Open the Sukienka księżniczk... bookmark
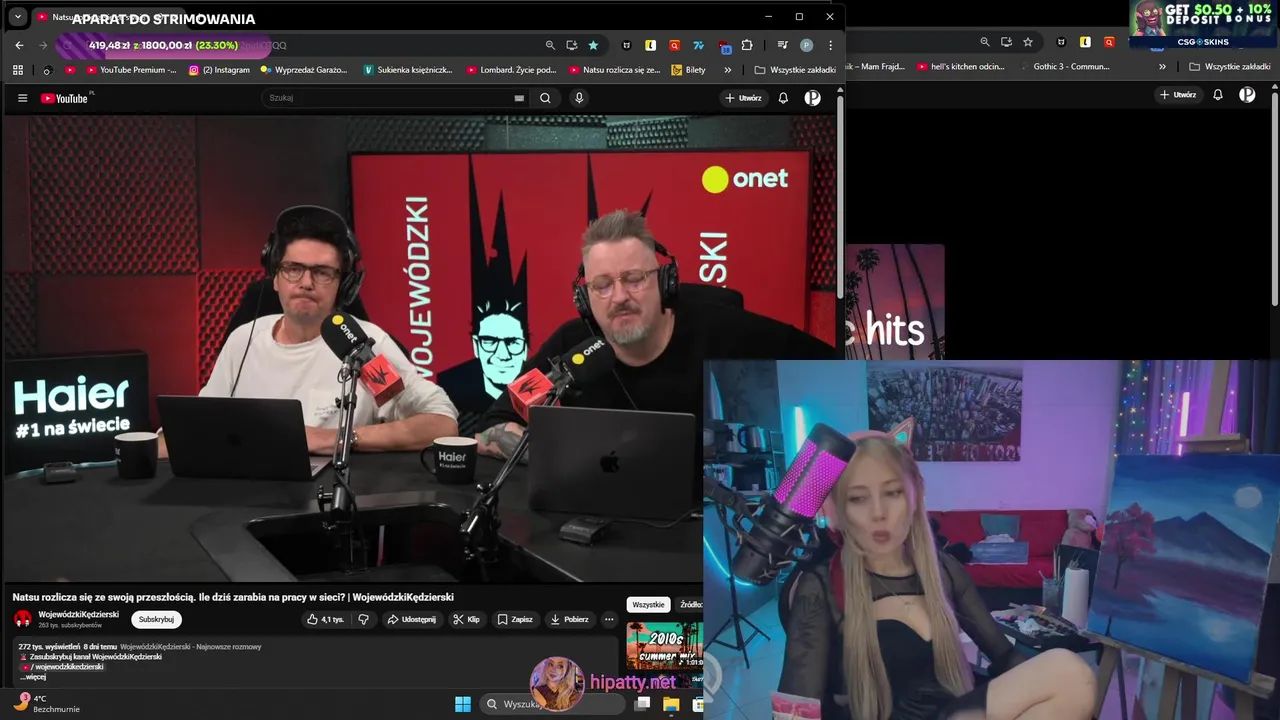This screenshot has height=720, width=1280. [x=408, y=70]
